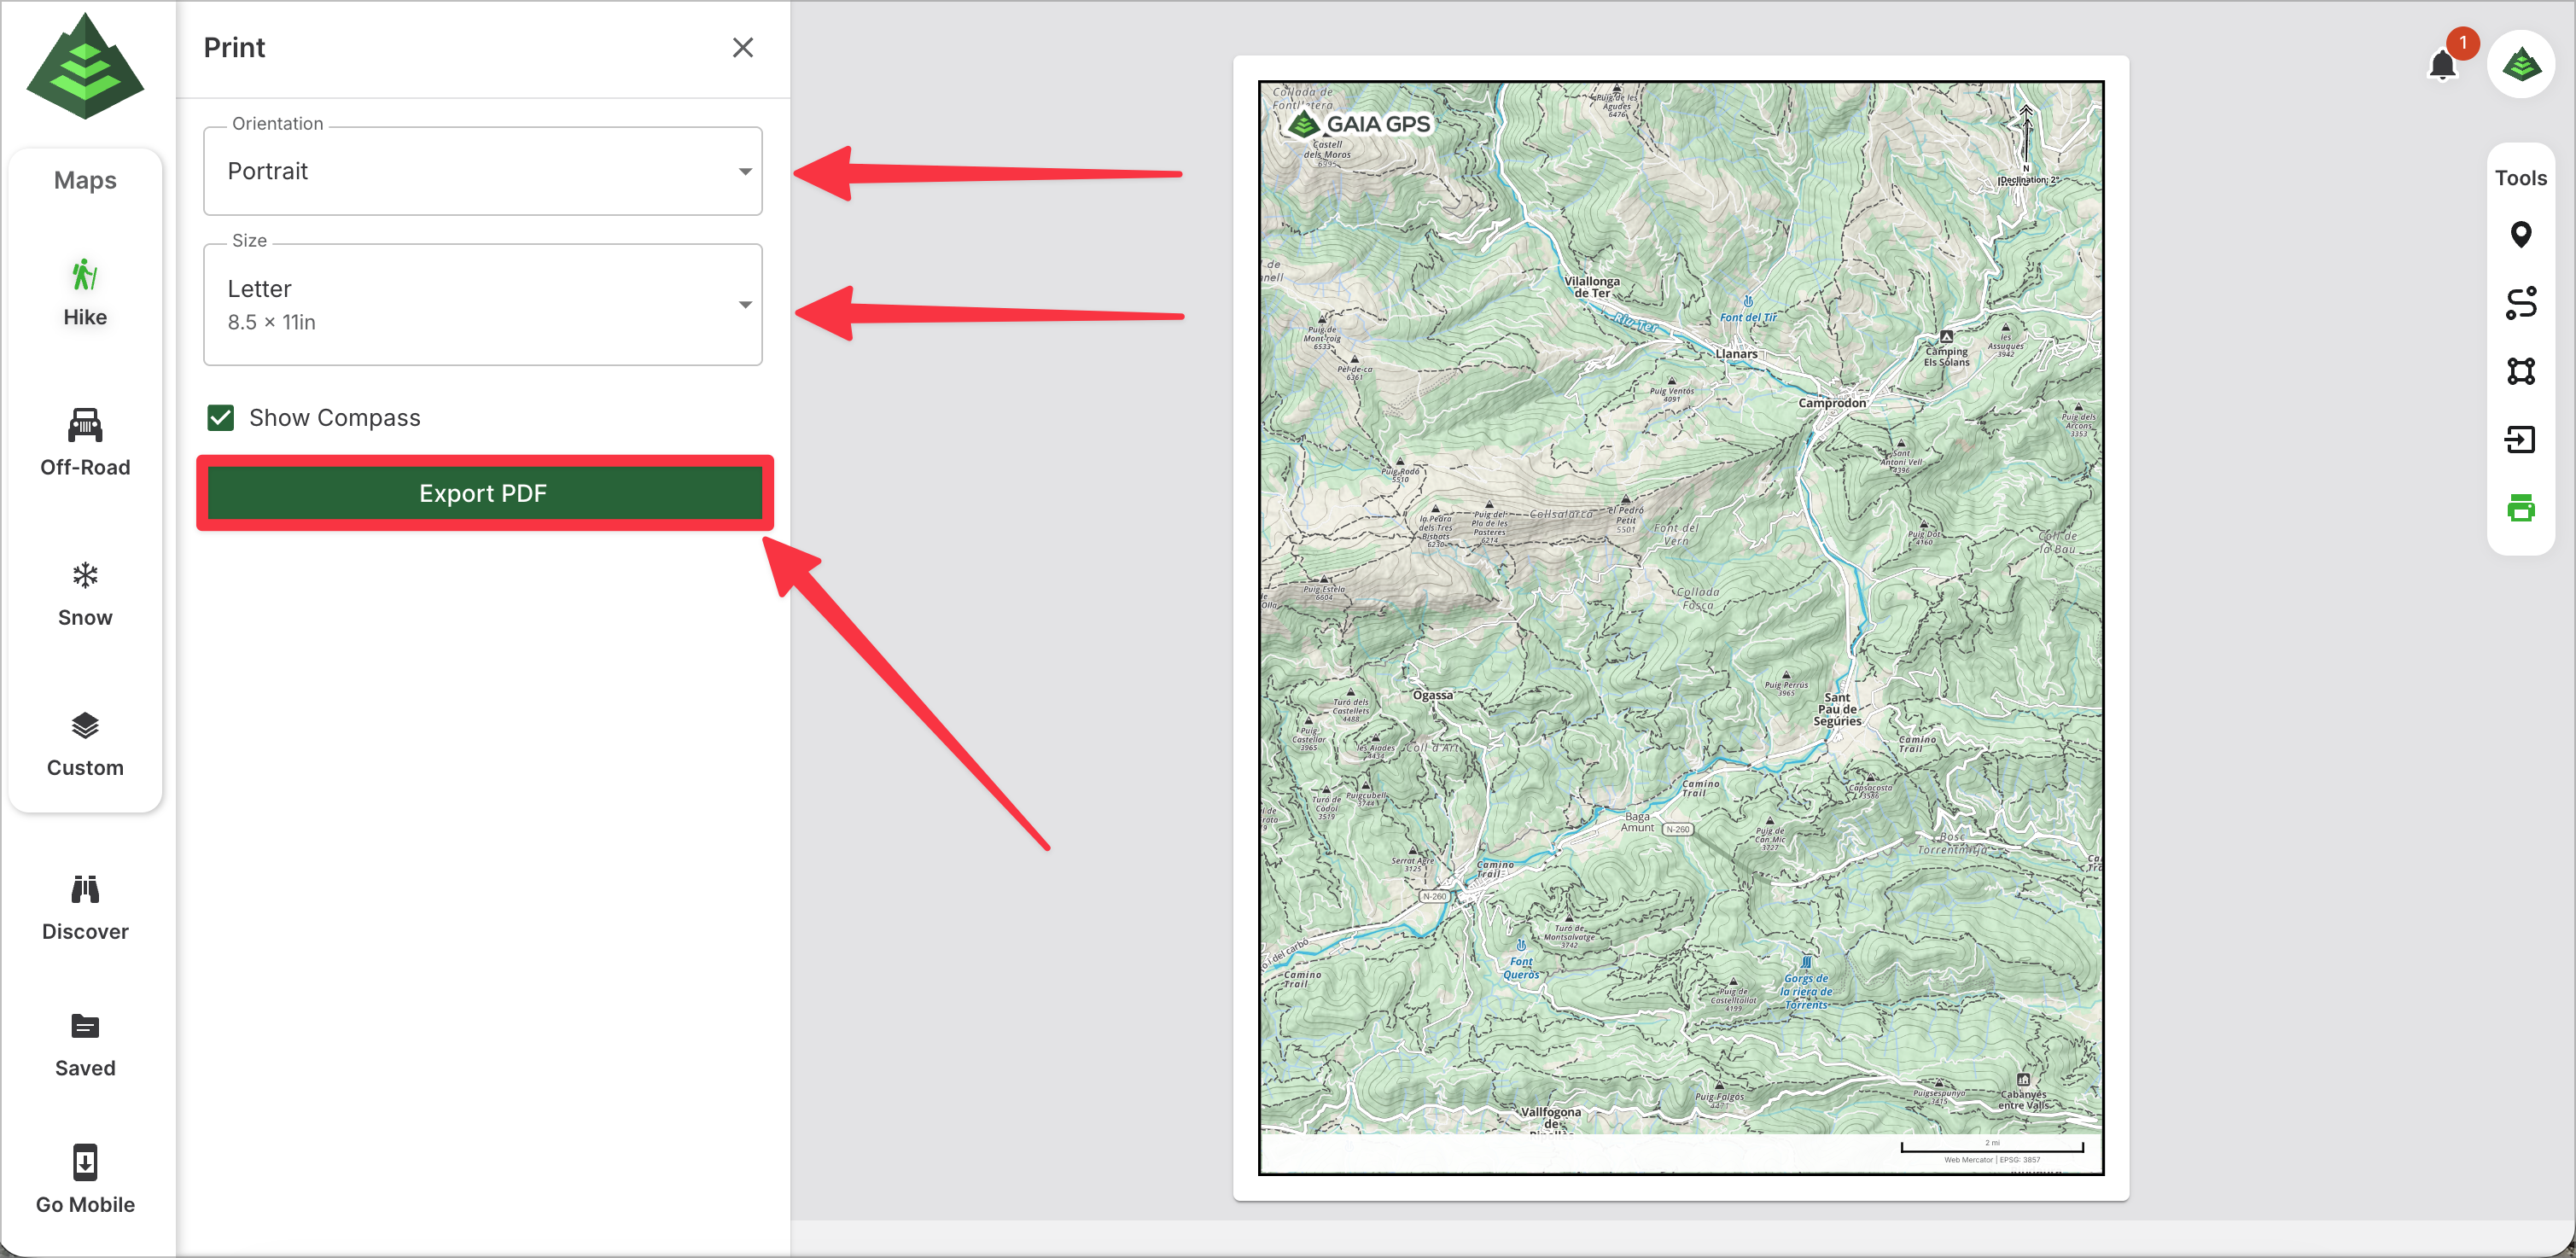Click the import data tool icon

point(2520,439)
